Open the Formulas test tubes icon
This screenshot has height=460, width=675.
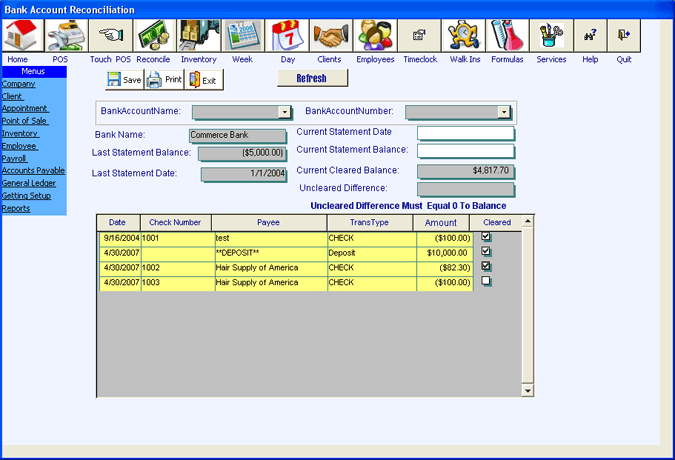click(507, 36)
